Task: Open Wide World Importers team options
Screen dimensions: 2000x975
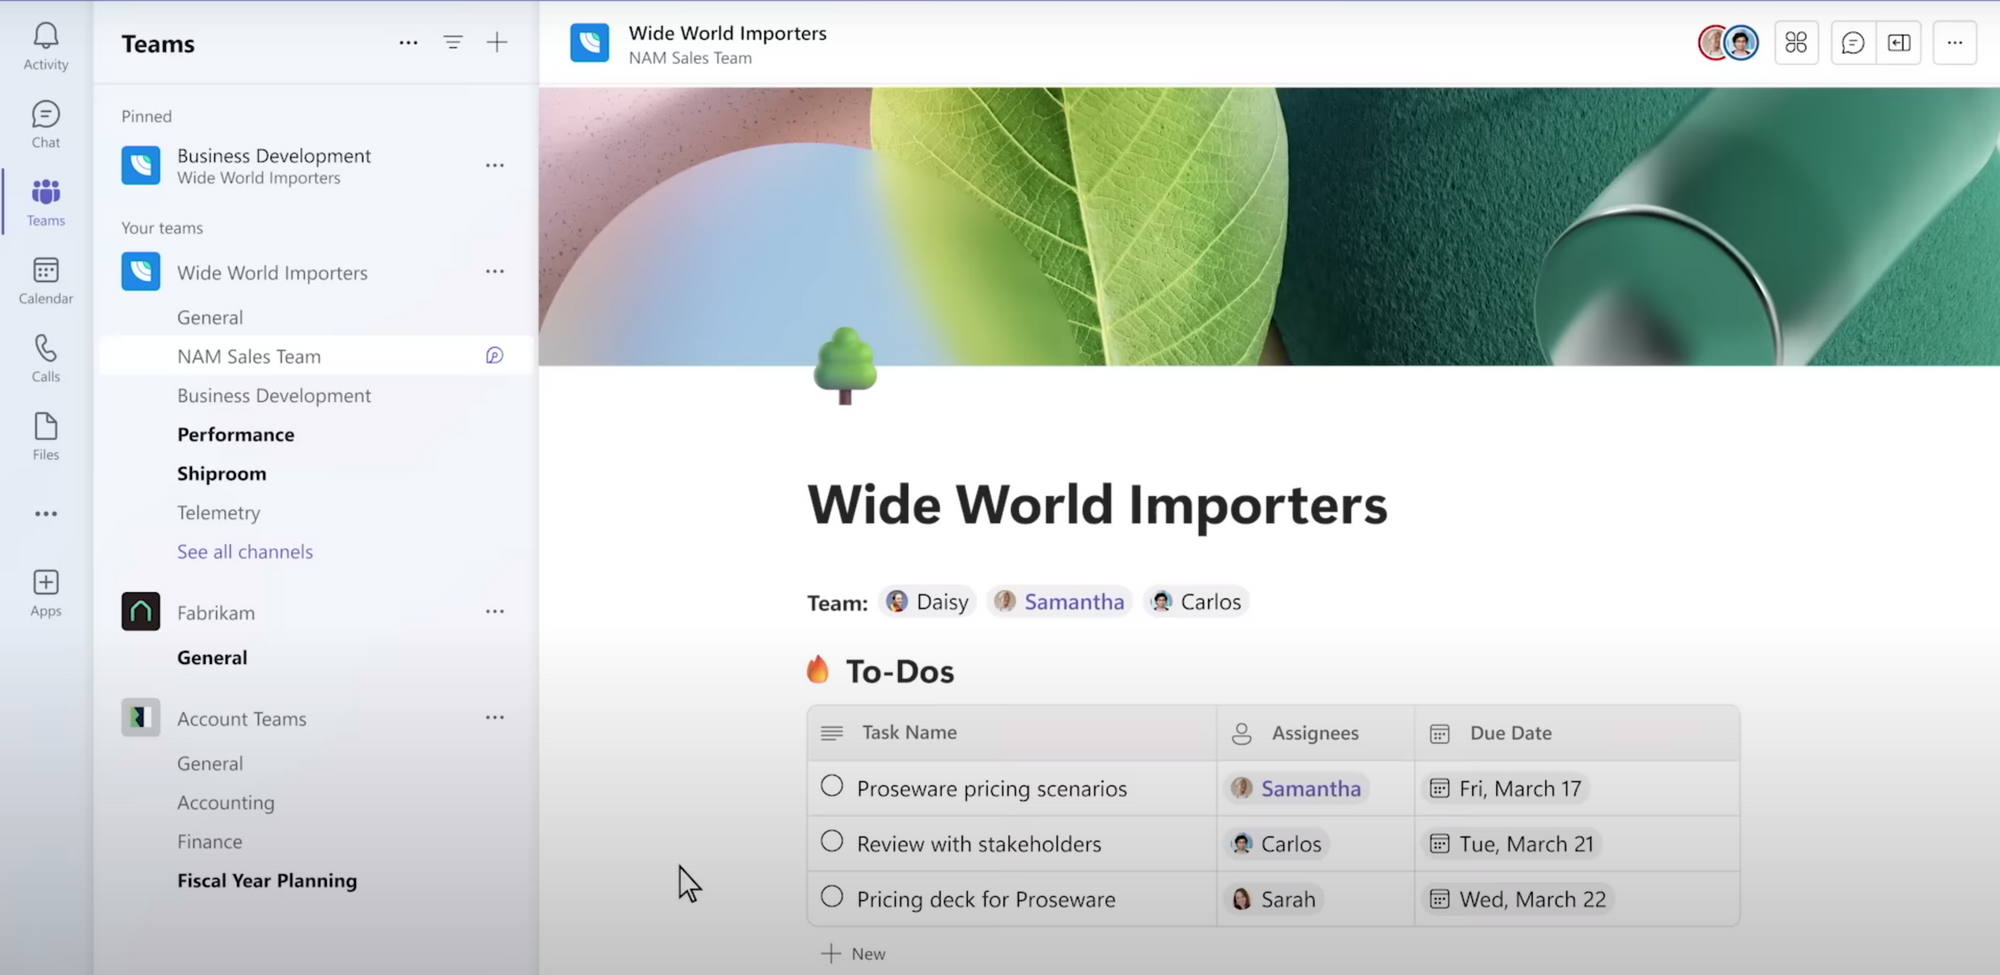Action: 495,271
